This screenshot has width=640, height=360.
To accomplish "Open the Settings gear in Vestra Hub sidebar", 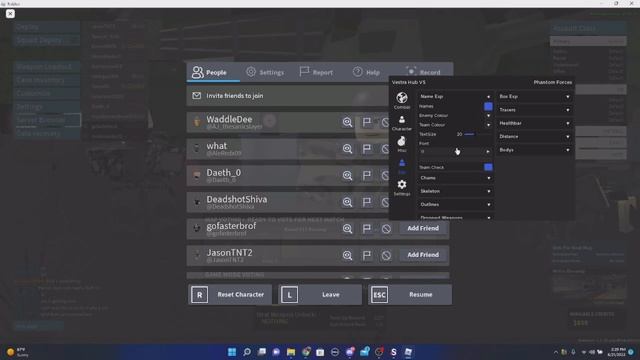I will (x=402, y=187).
